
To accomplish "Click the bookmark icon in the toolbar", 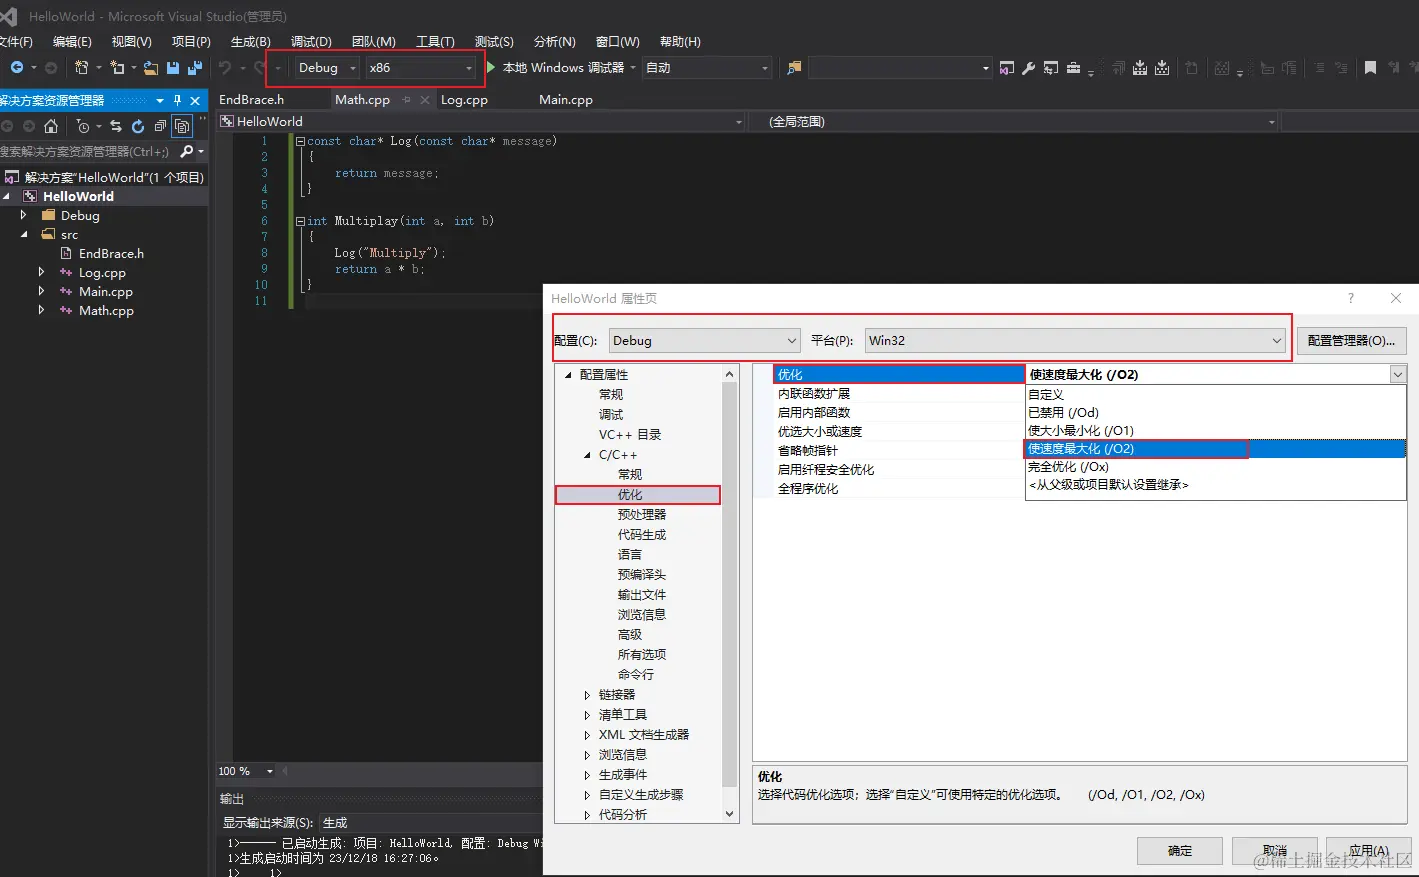I will point(1370,68).
